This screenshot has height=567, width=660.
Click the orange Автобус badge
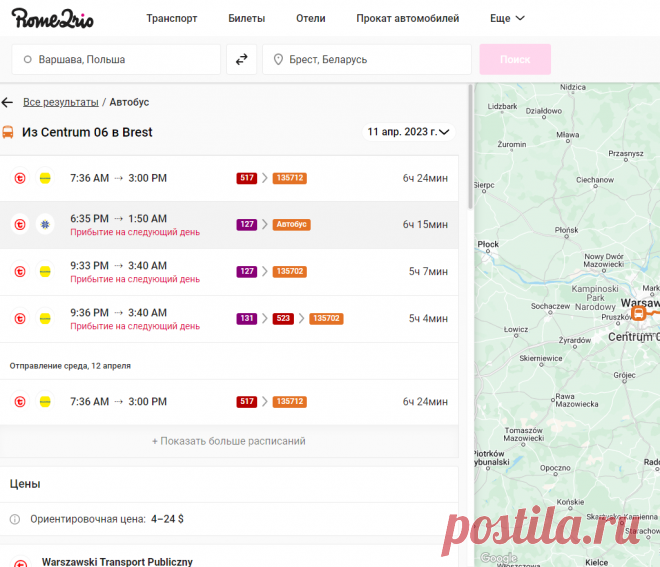pyautogui.click(x=291, y=225)
